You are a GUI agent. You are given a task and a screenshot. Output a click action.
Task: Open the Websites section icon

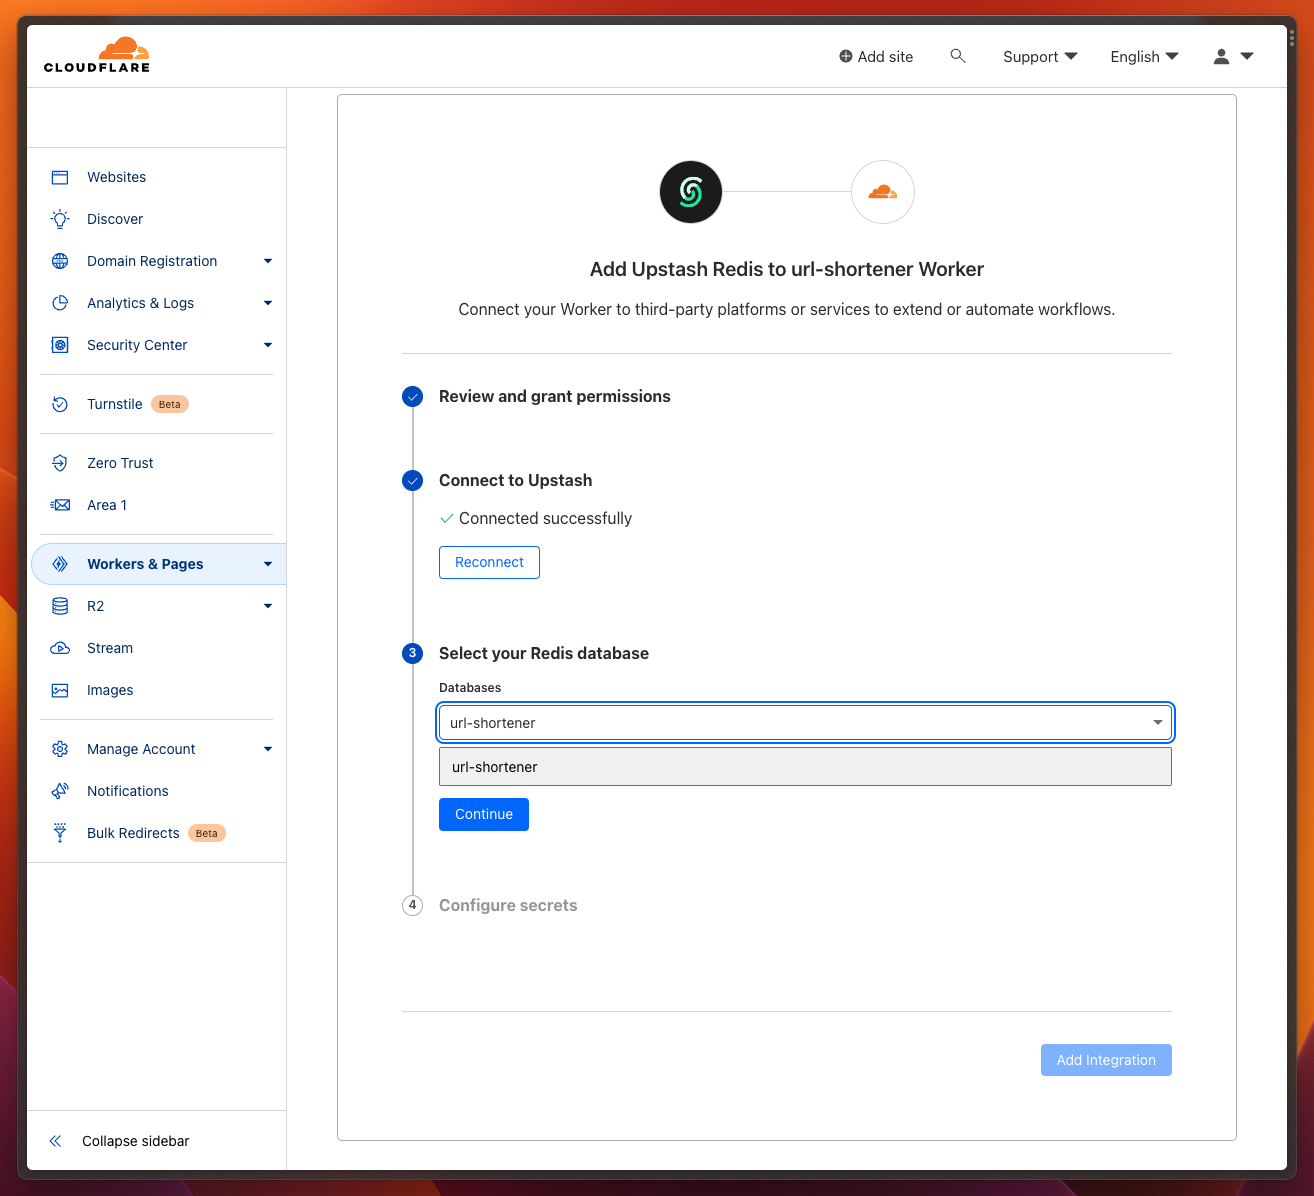point(60,177)
